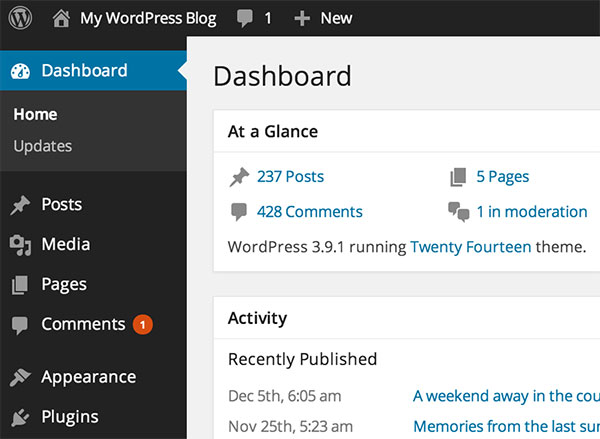600x439 pixels.
Task: Open Posts in the sidebar
Action: click(62, 204)
